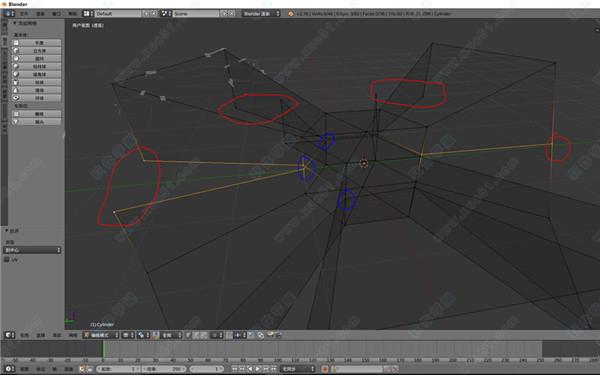Add new scene with plus button
The height and width of the screenshot is (375, 600).
point(225,13)
